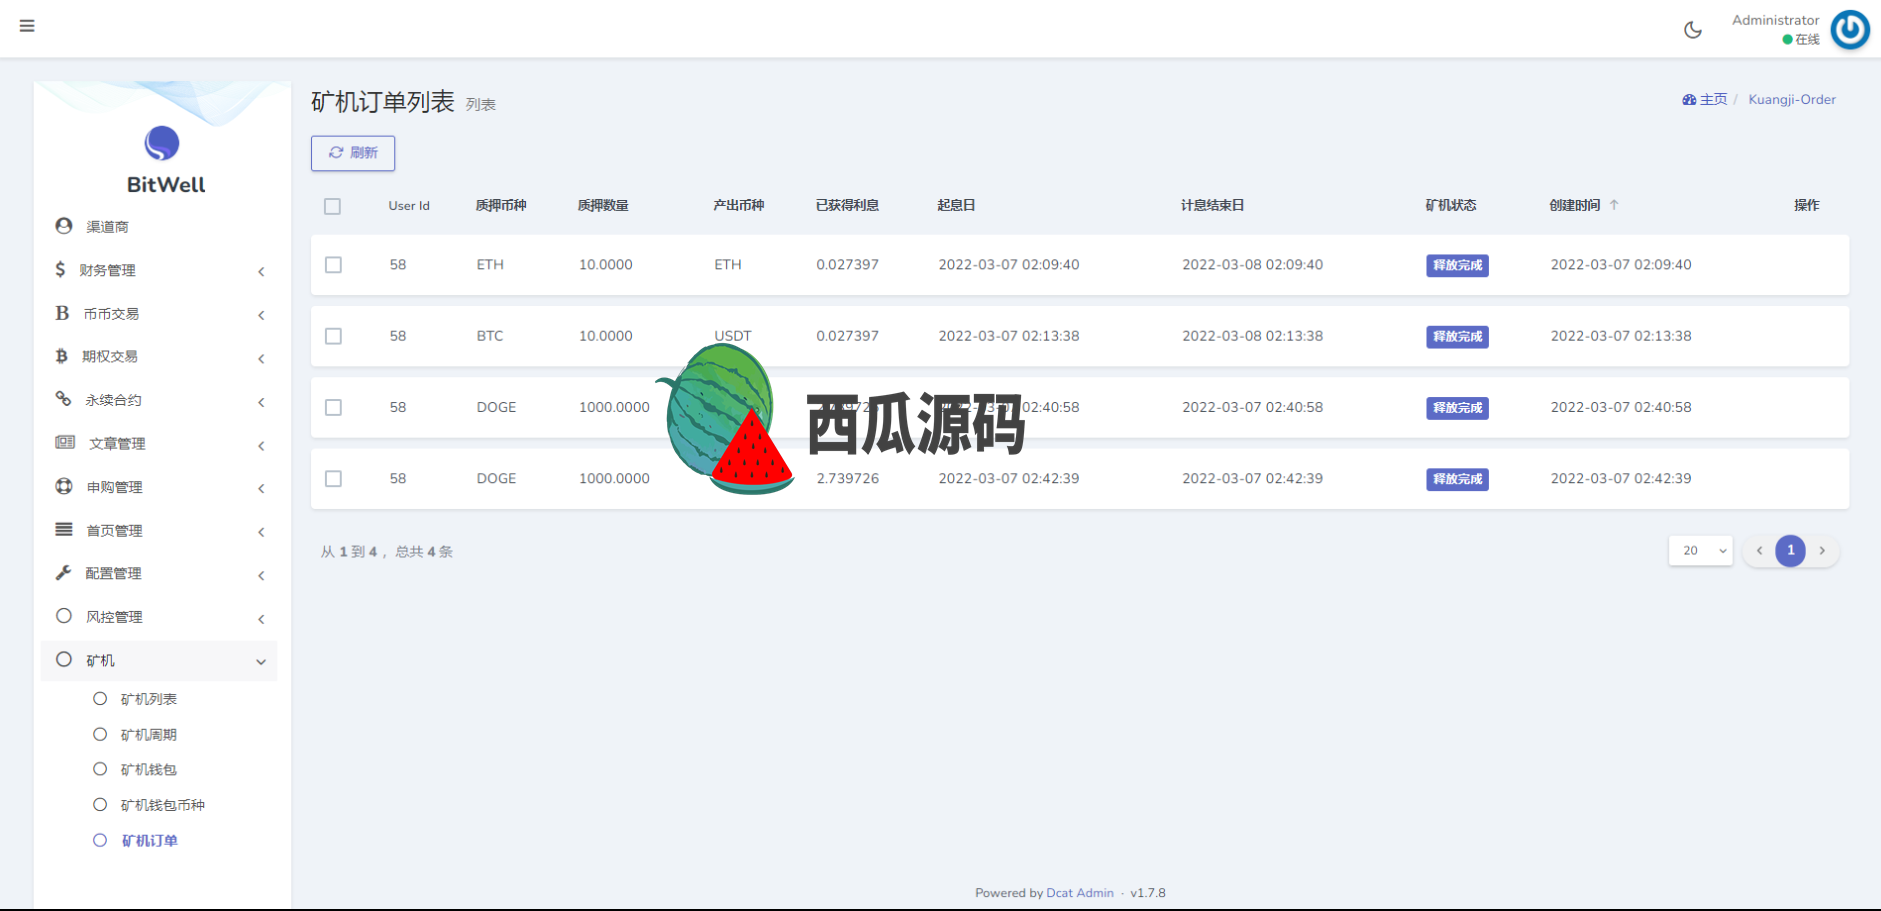Viewport: 1881px width, 911px height.
Task: Click the B icon for 币币交易
Action: point(62,313)
